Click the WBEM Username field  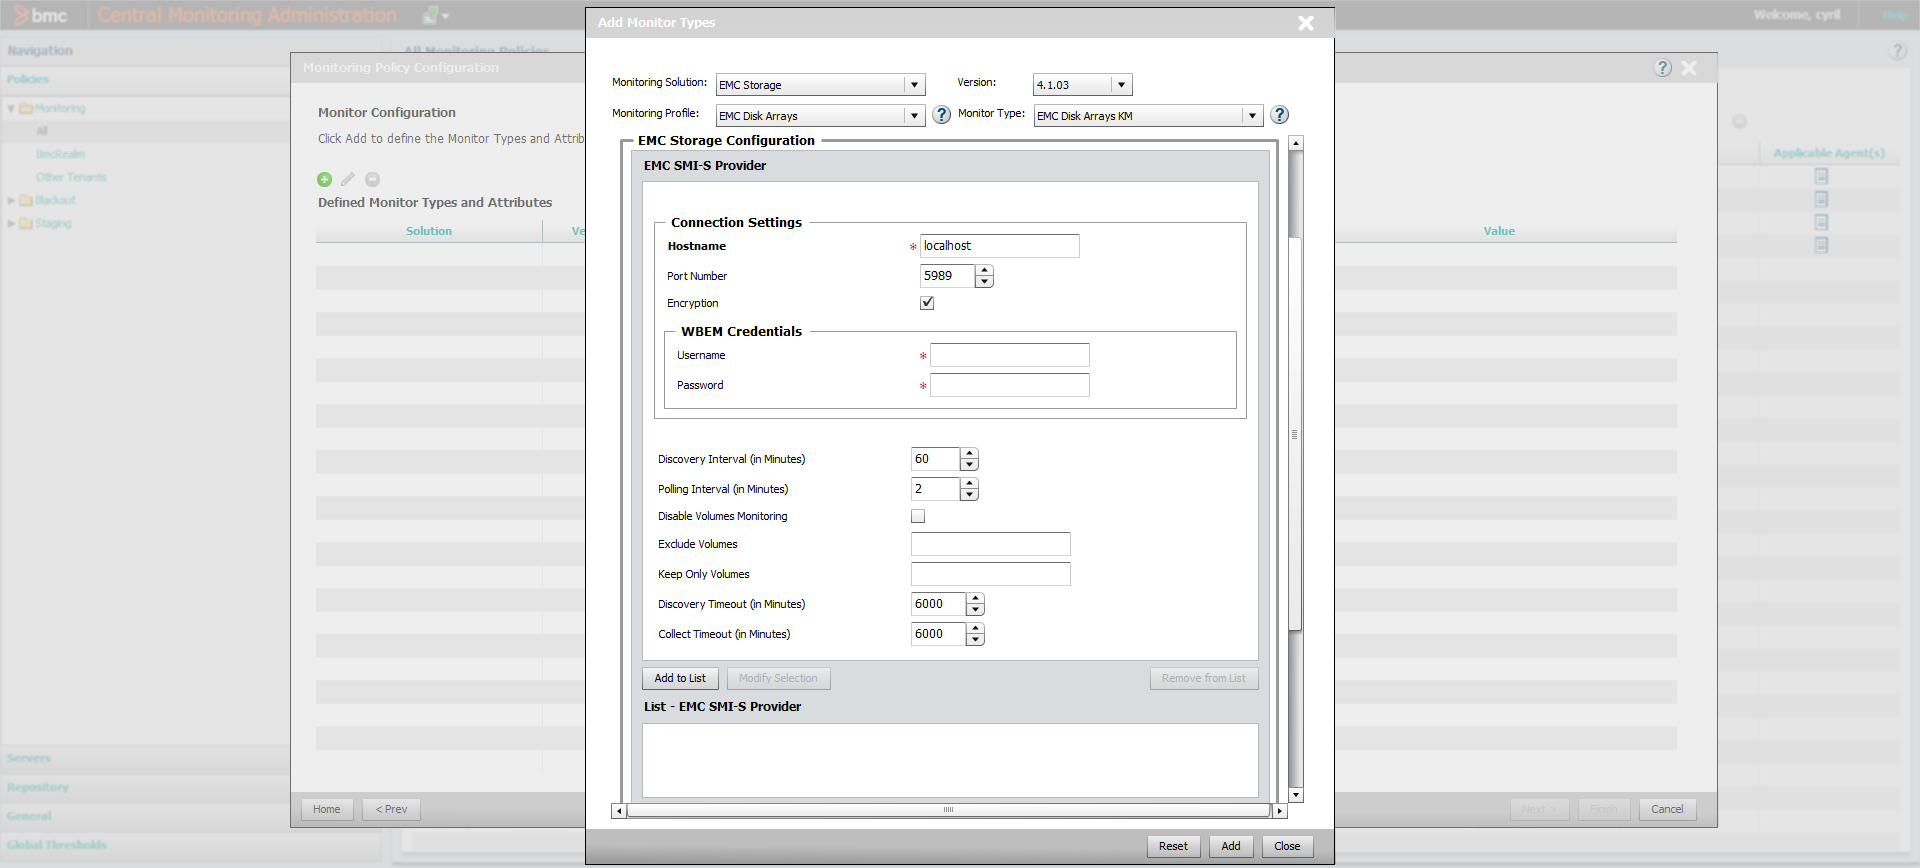pos(1009,355)
